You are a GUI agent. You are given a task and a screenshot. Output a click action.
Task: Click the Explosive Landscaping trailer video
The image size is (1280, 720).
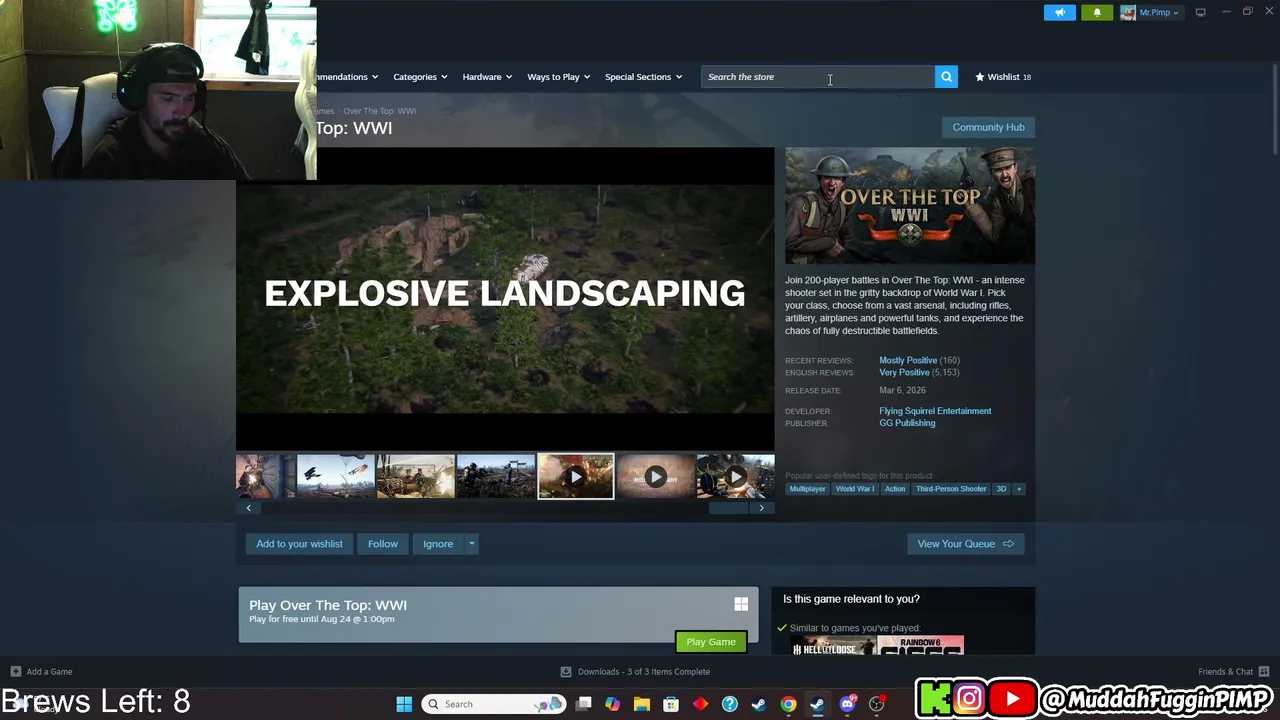click(x=505, y=298)
